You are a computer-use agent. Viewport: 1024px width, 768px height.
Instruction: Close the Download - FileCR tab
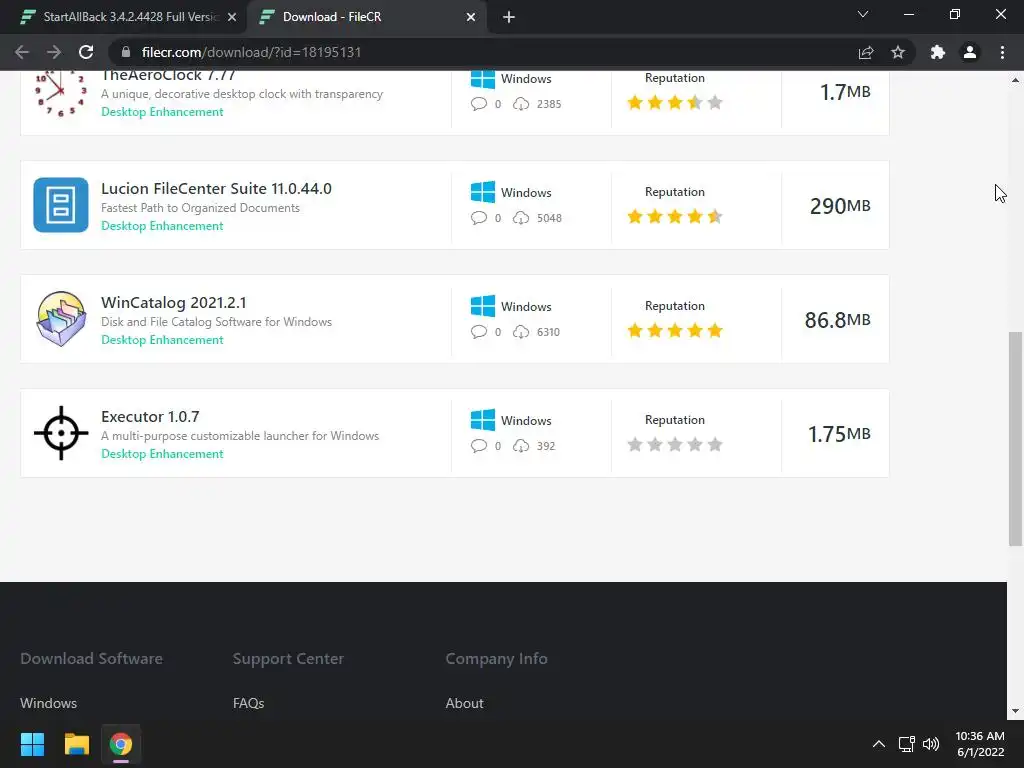point(471,17)
